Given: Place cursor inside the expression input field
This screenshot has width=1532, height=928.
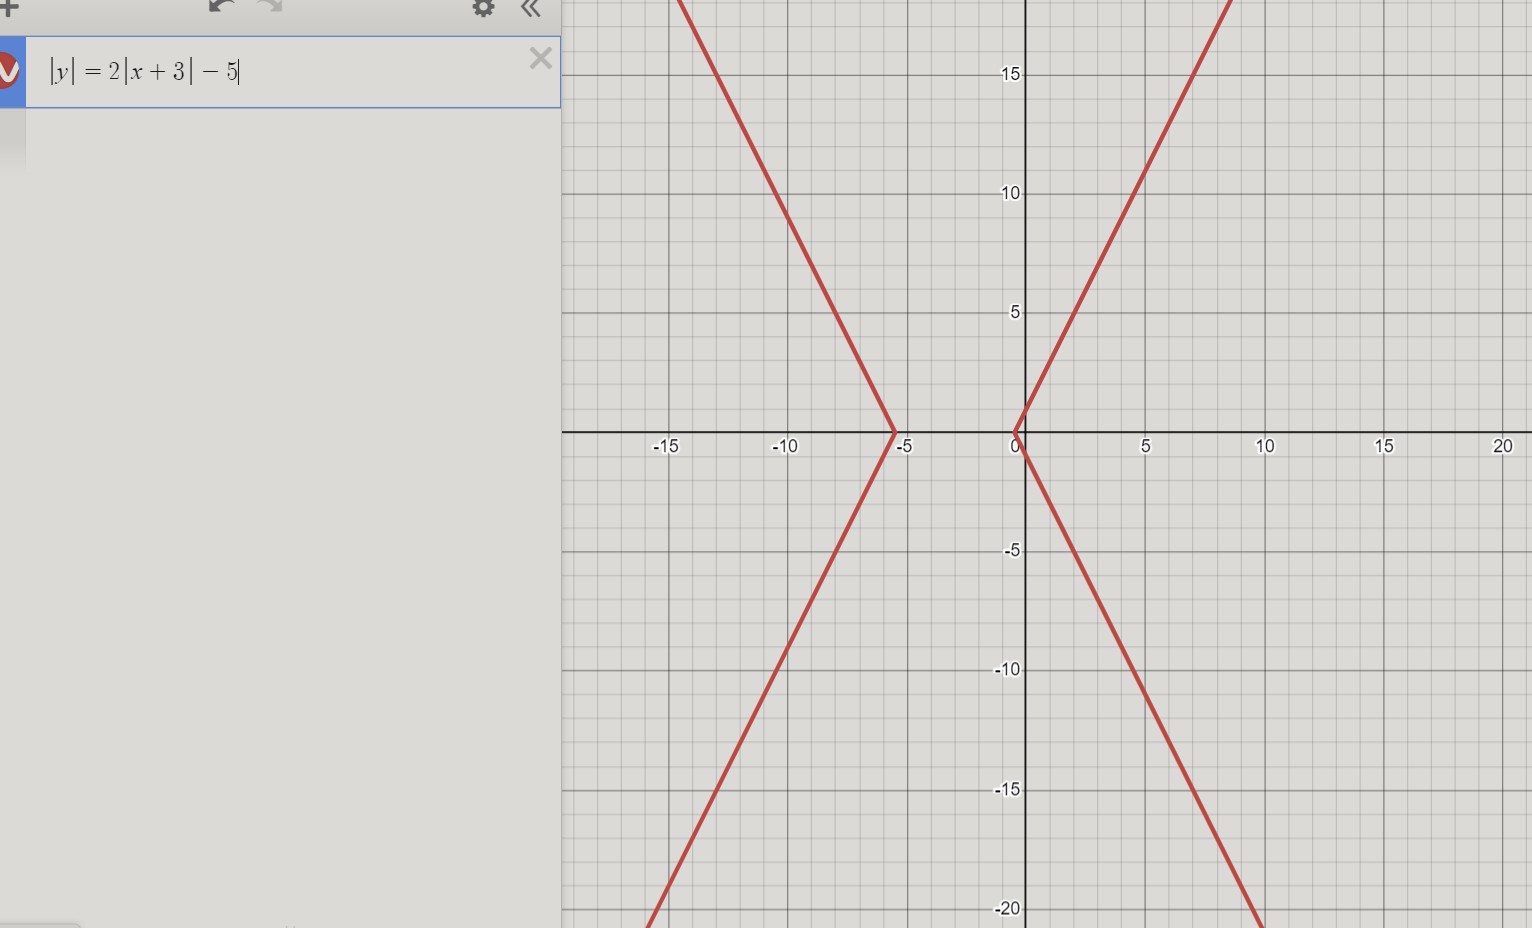Looking at the screenshot, I should coord(250,72).
